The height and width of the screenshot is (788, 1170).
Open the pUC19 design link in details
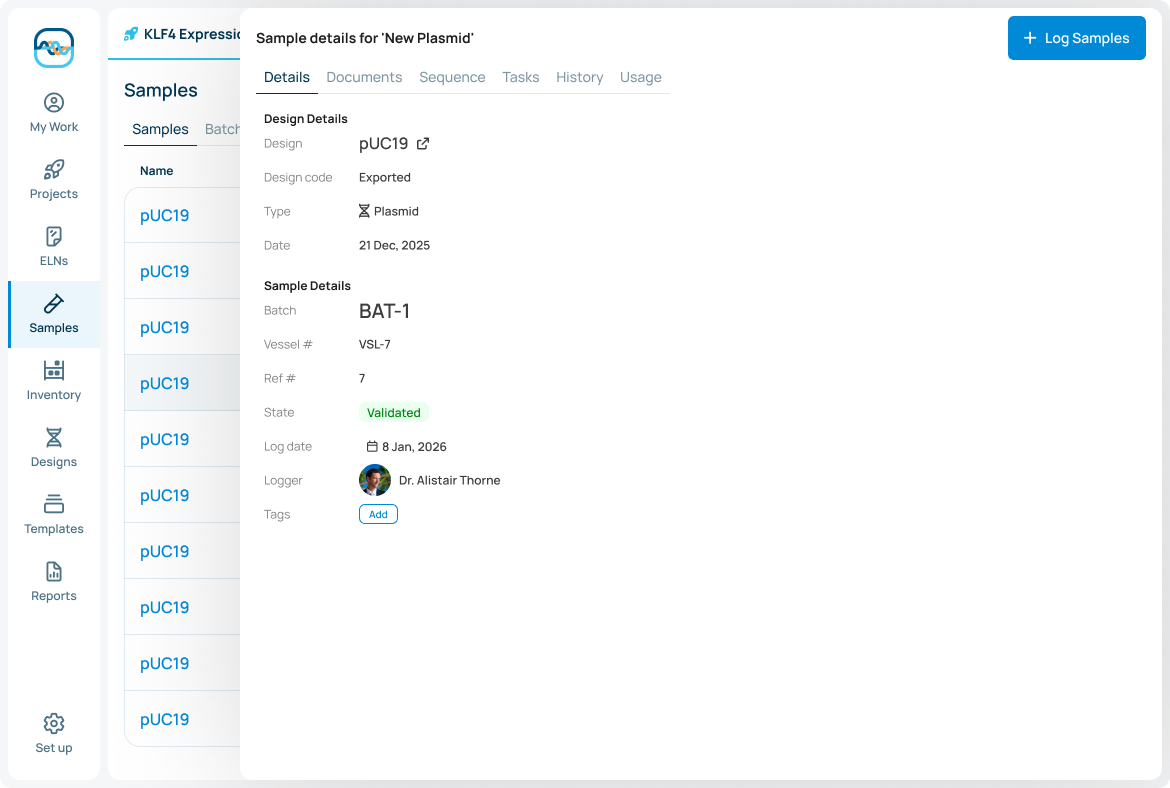384,143
